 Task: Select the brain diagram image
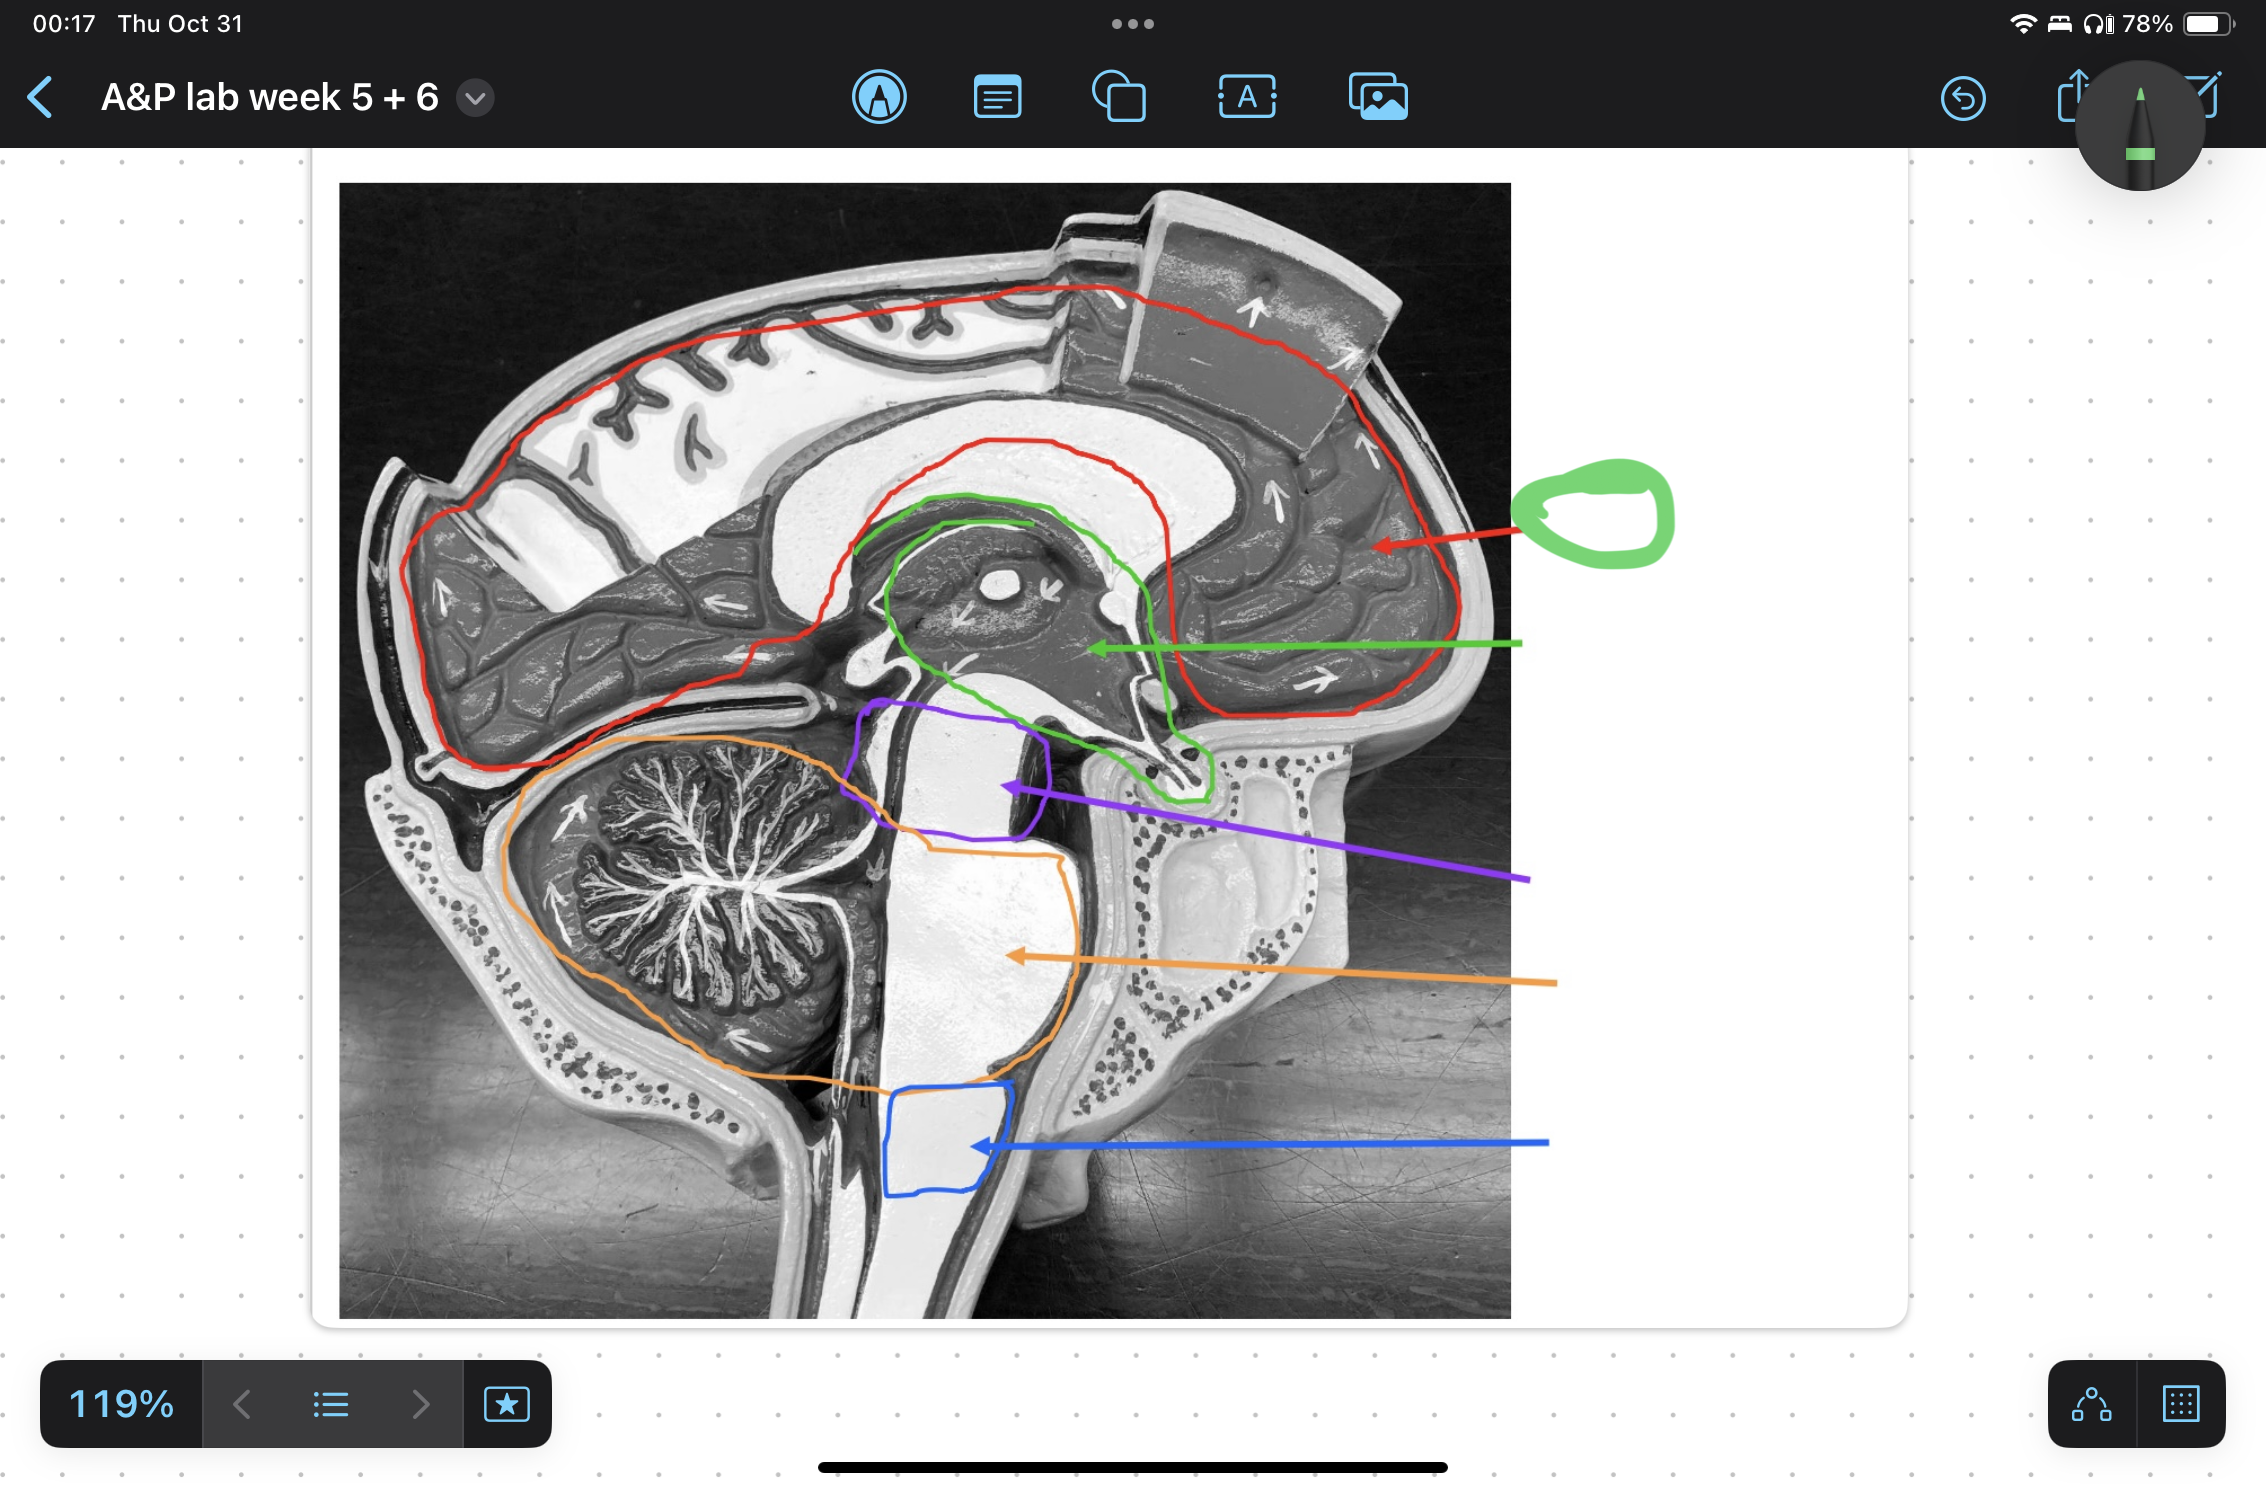(925, 750)
